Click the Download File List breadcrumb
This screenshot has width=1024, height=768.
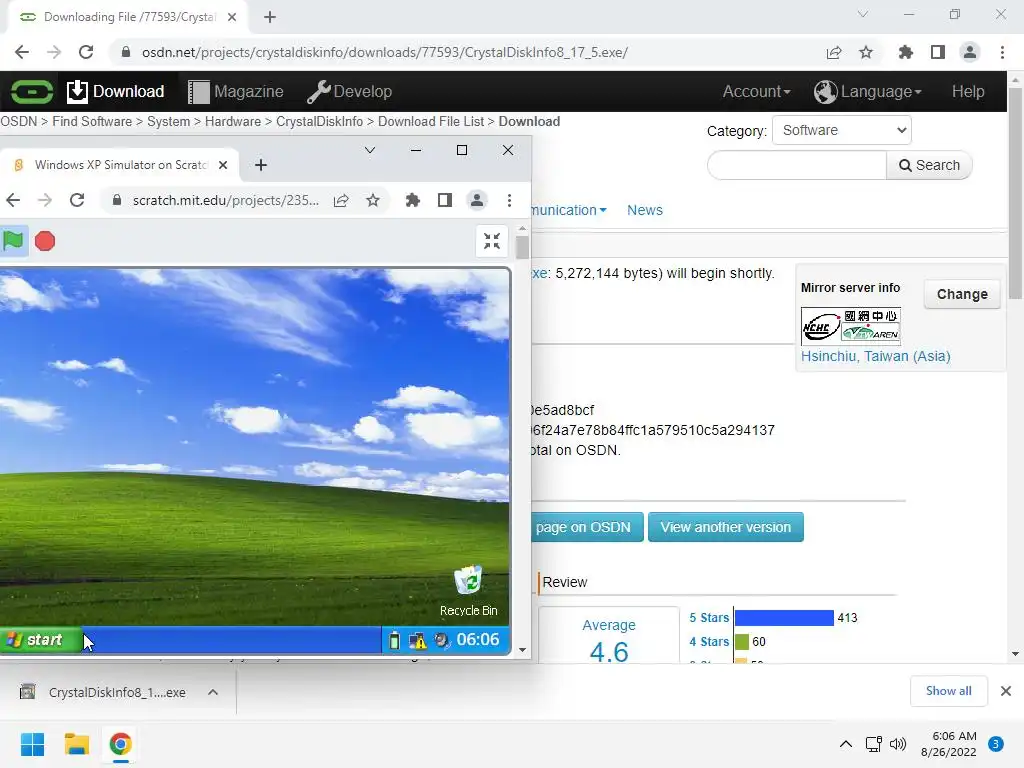pyautogui.click(x=431, y=121)
